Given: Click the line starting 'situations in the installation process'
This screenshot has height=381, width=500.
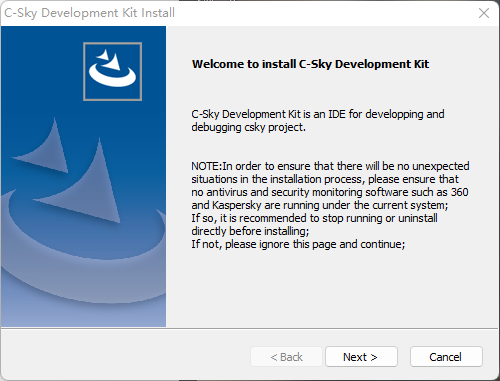Looking at the screenshot, I should [325, 179].
